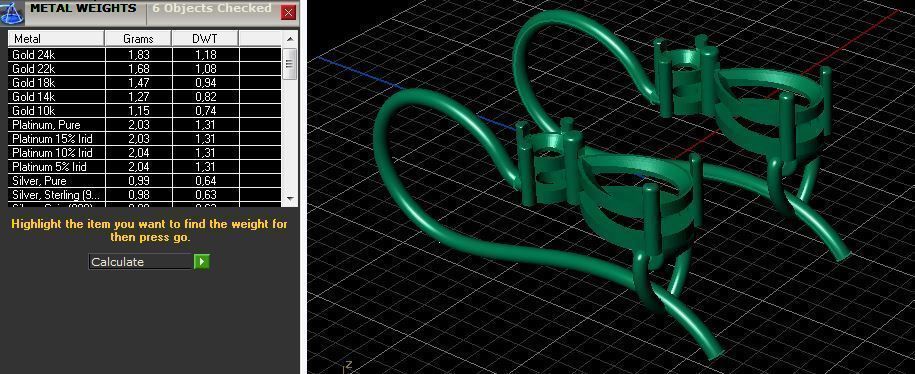
Task: Select the Silver, Pure row
Action: point(145,180)
